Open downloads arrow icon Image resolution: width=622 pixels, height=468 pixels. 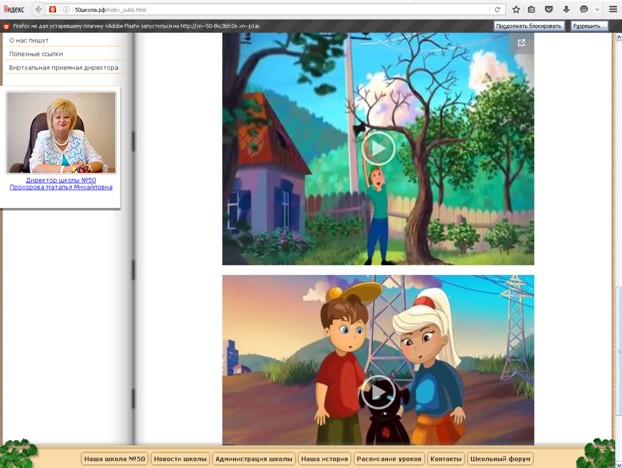pyautogui.click(x=566, y=10)
